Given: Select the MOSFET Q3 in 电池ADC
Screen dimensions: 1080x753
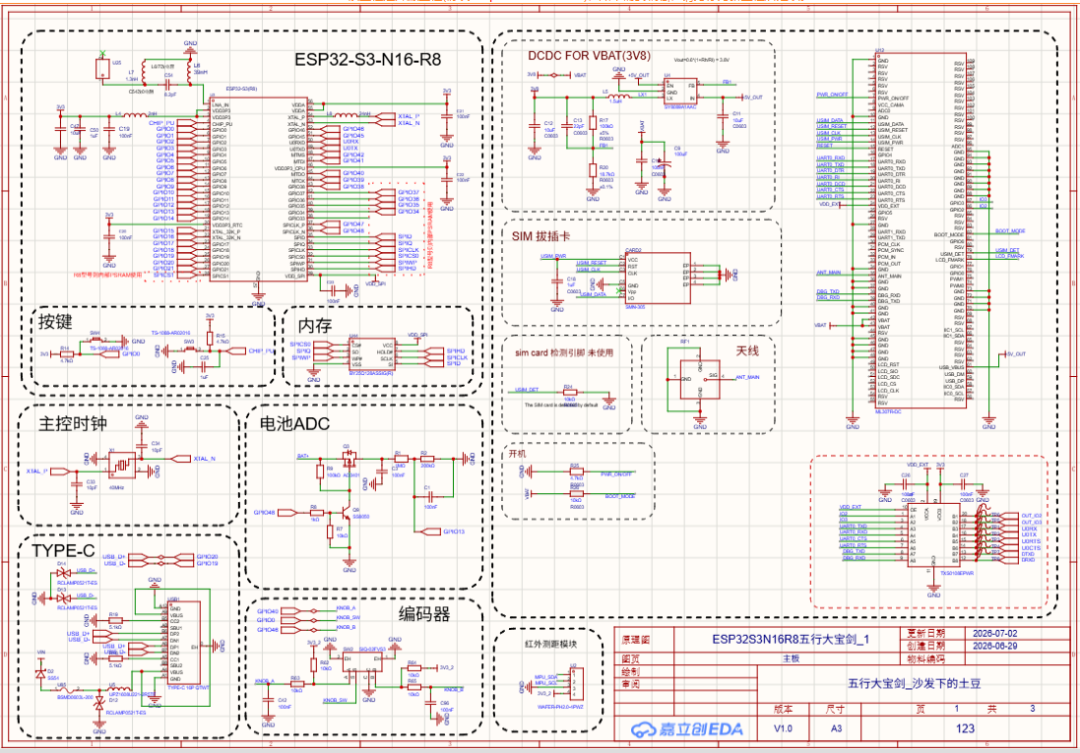Looking at the screenshot, I should 348,455.
